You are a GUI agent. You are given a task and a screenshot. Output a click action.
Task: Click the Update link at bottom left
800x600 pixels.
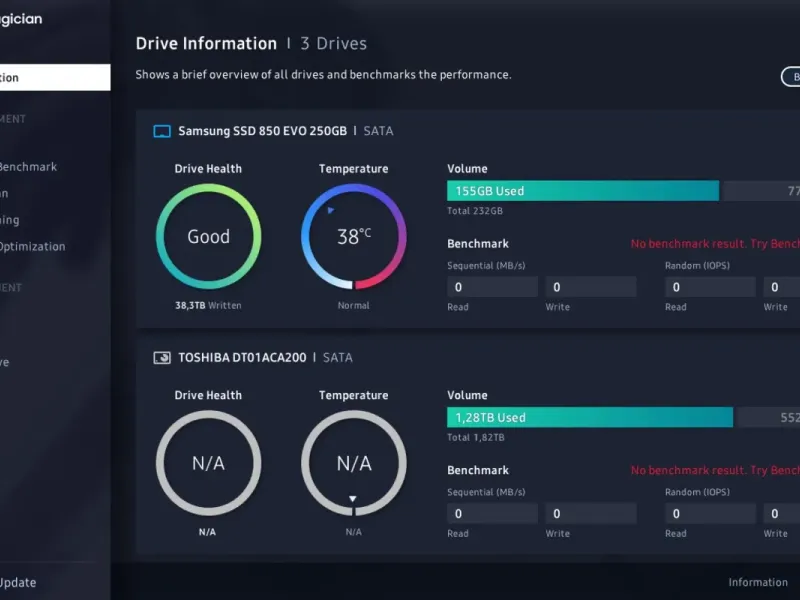point(18,582)
